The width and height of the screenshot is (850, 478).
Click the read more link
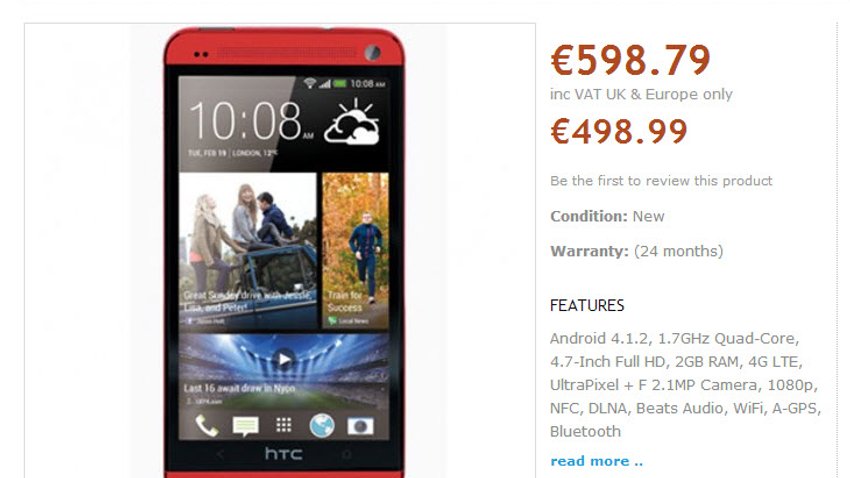[x=596, y=461]
